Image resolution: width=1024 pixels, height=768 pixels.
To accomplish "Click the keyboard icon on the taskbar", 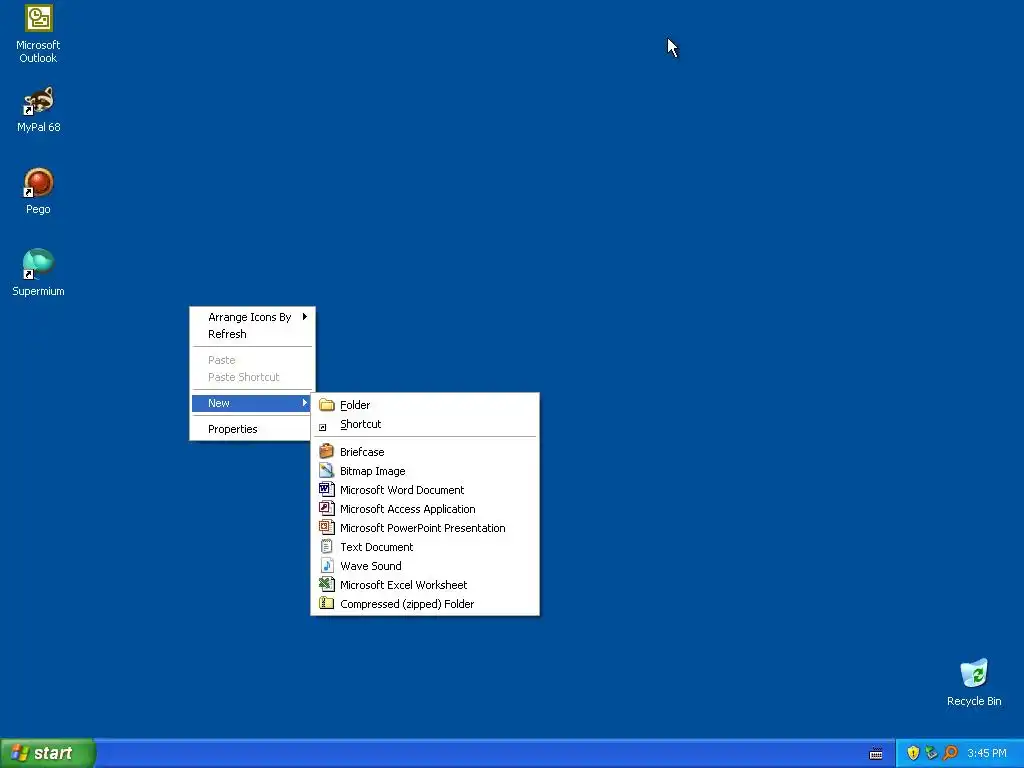I will point(876,754).
